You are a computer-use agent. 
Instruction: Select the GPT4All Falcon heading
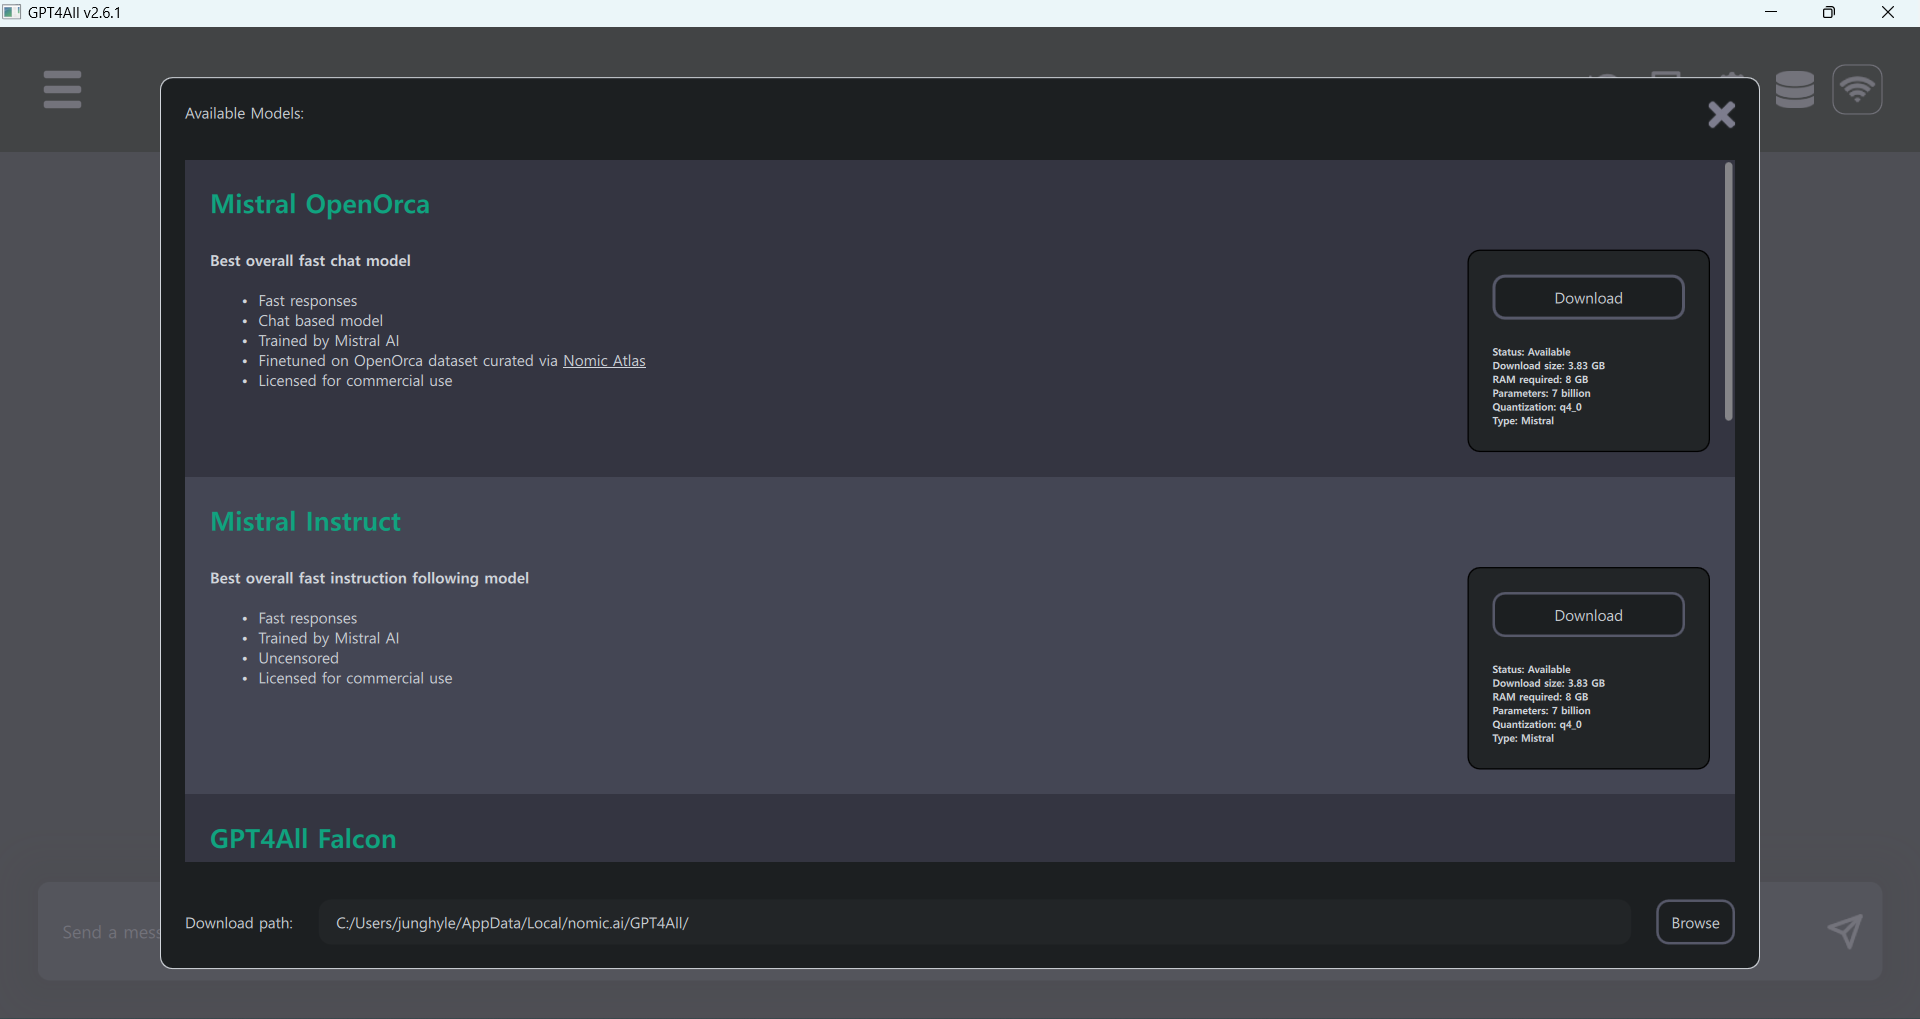tap(303, 839)
